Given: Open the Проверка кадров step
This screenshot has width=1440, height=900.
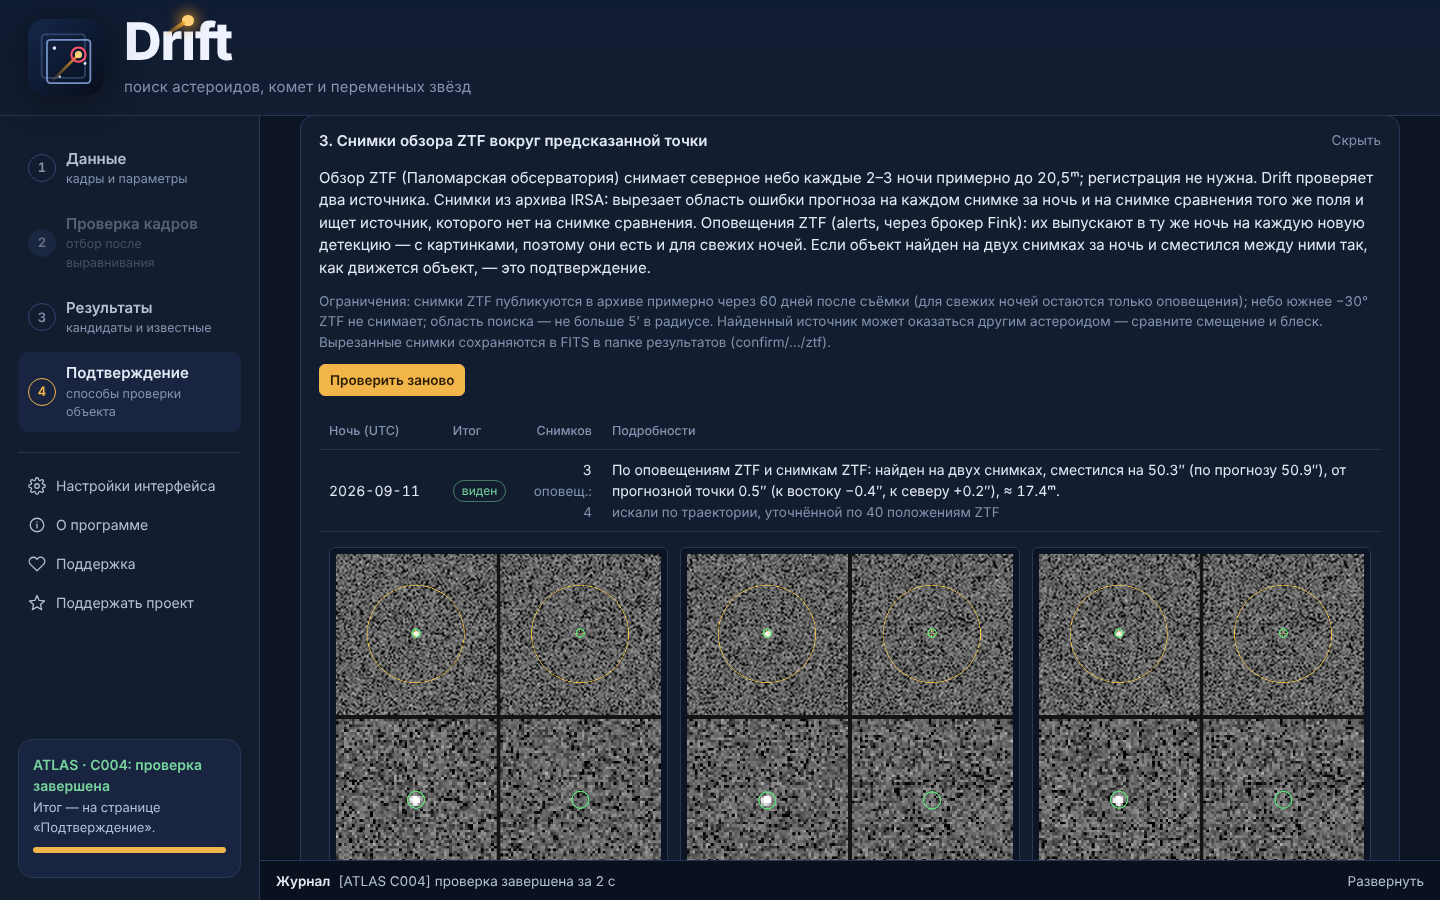Looking at the screenshot, I should [x=129, y=242].
